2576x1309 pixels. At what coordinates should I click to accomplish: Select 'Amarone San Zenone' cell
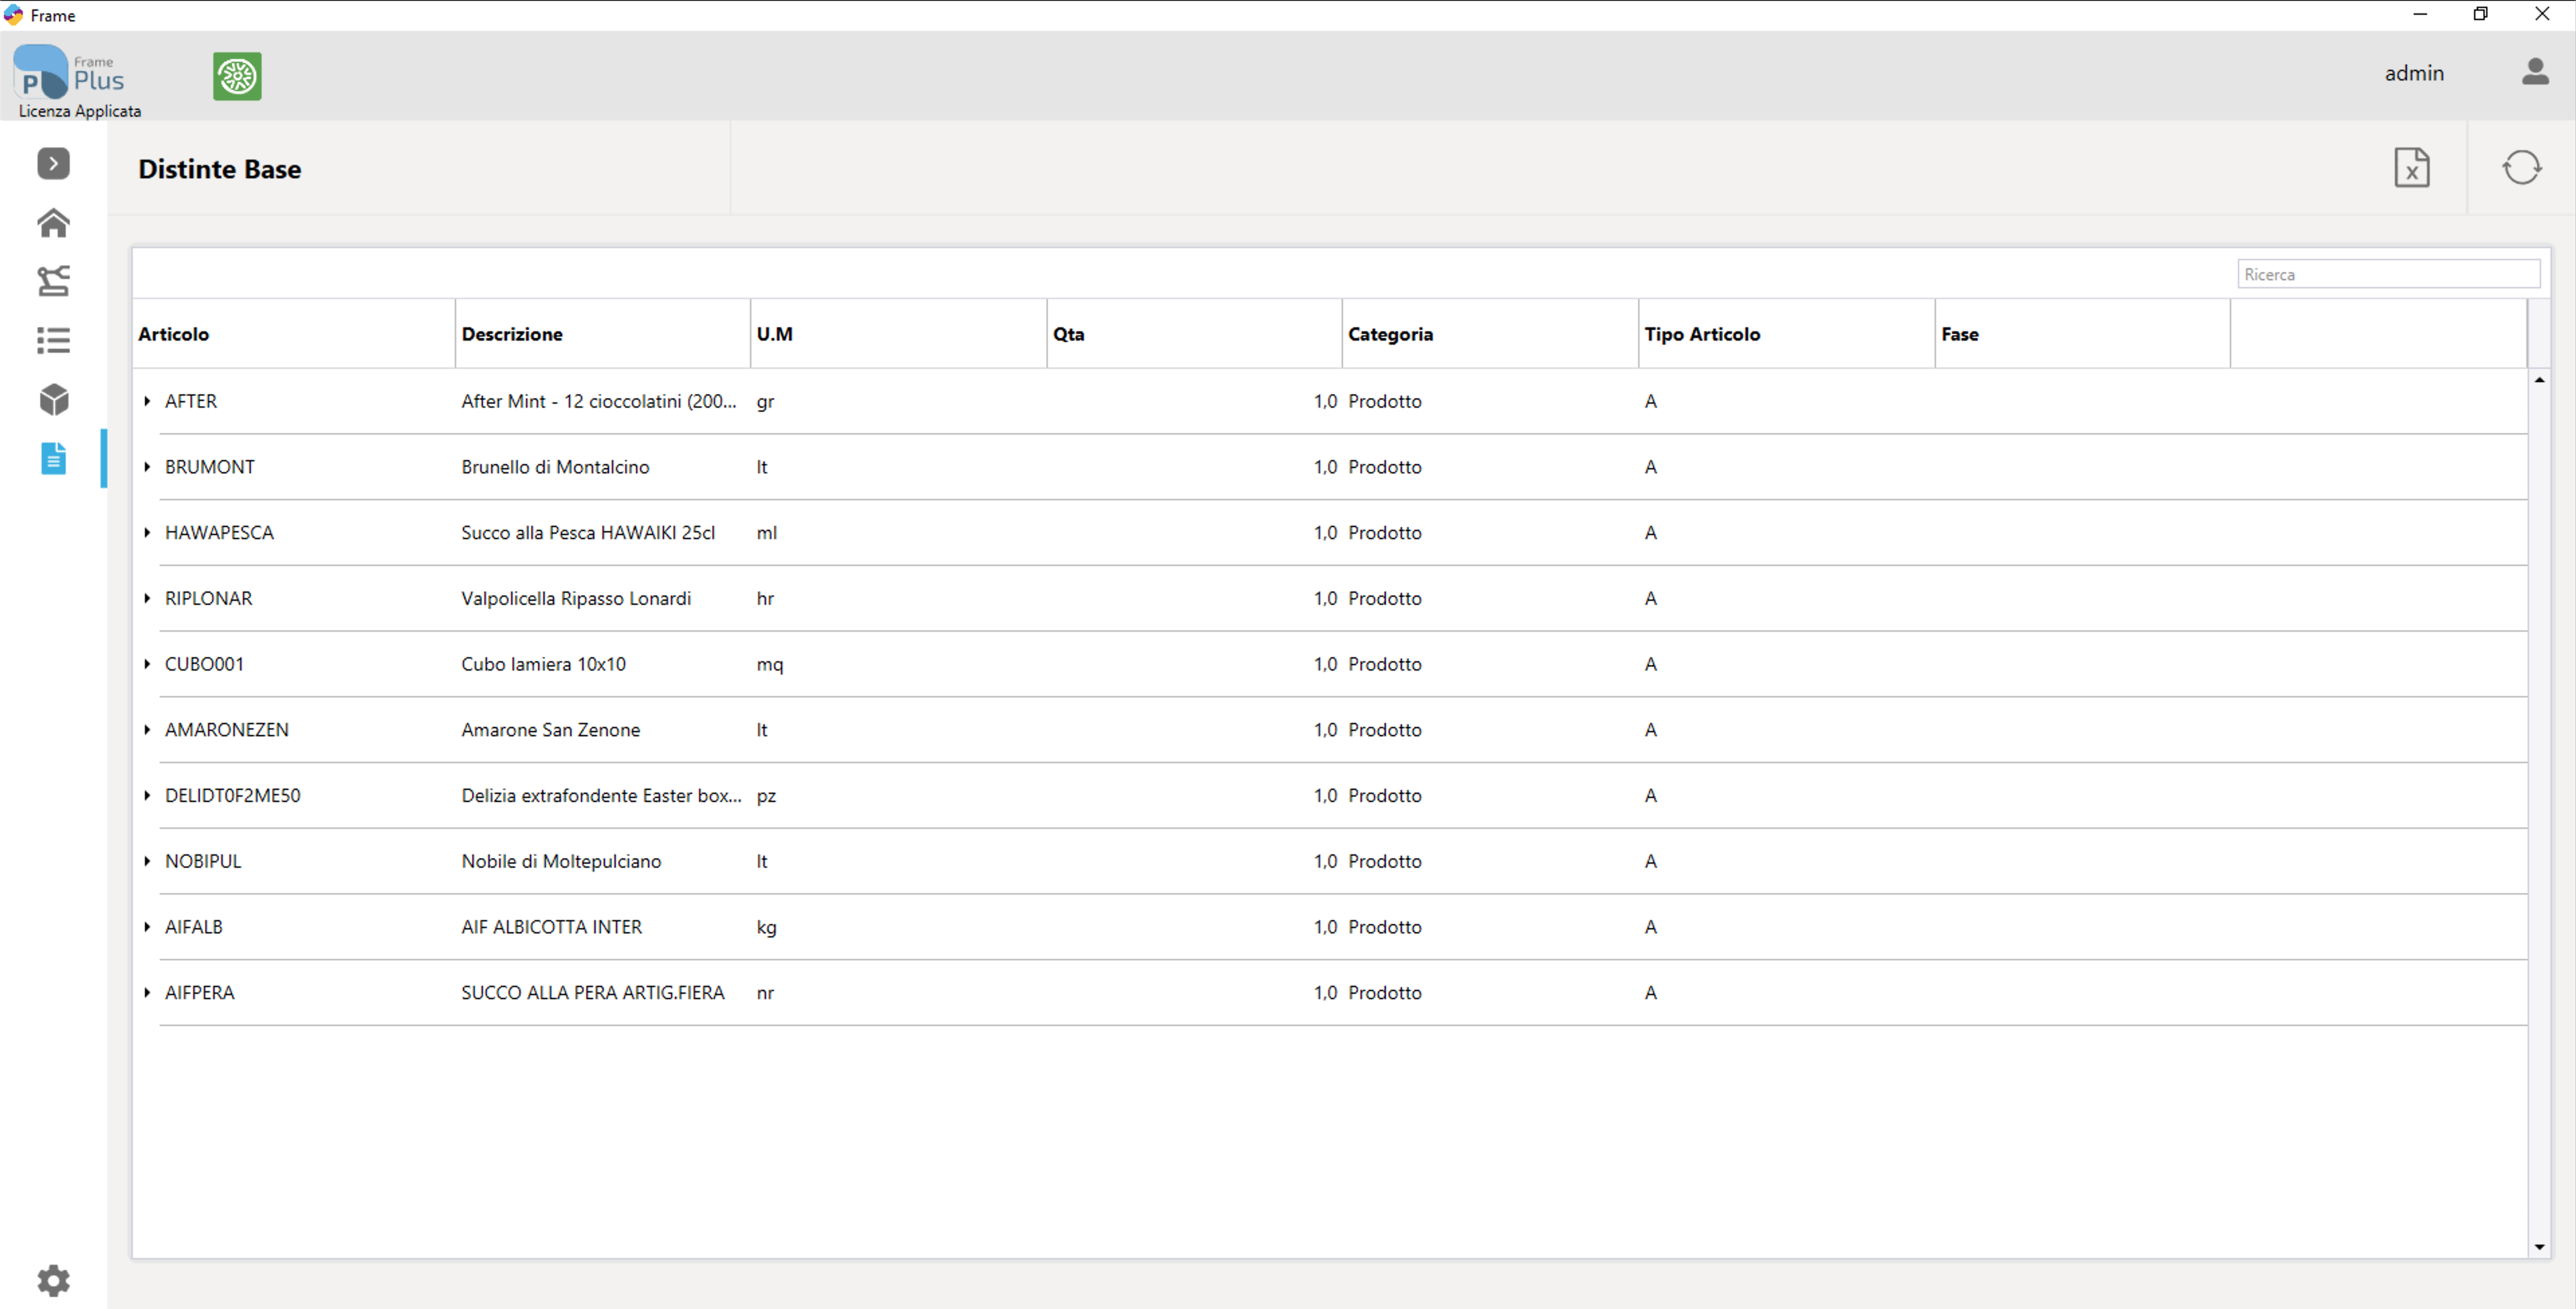(550, 730)
